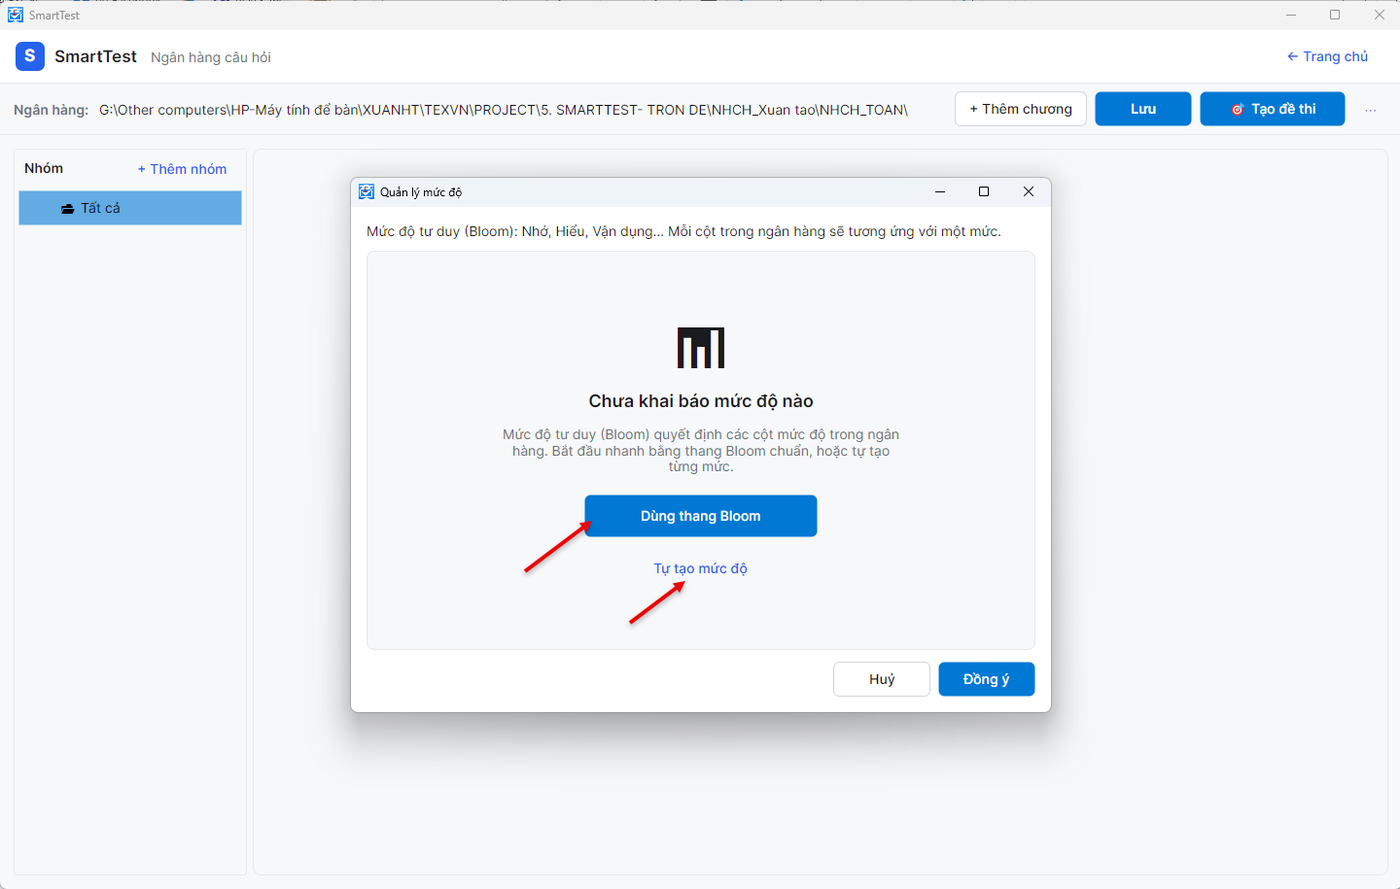1400x889 pixels.
Task: Select the Tất cả group row
Action: tap(130, 208)
